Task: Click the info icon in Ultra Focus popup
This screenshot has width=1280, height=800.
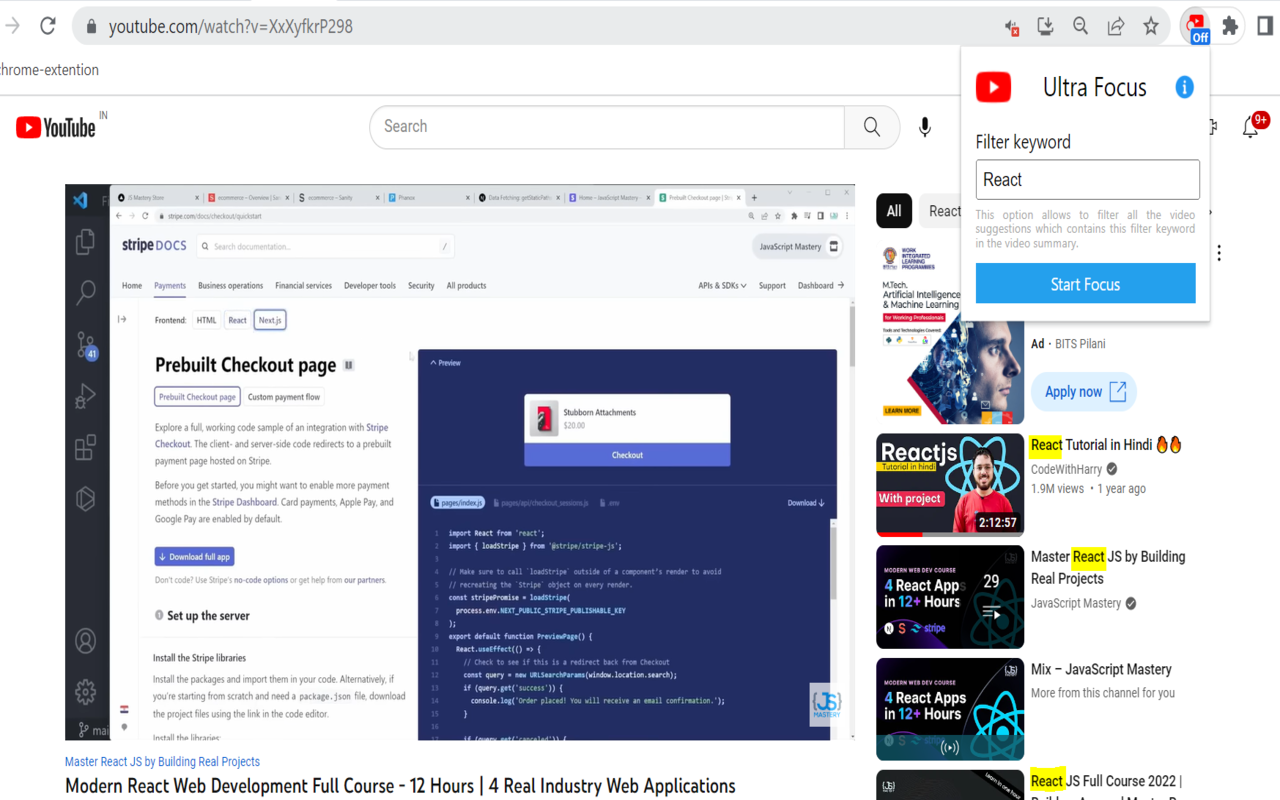Action: tap(1184, 87)
